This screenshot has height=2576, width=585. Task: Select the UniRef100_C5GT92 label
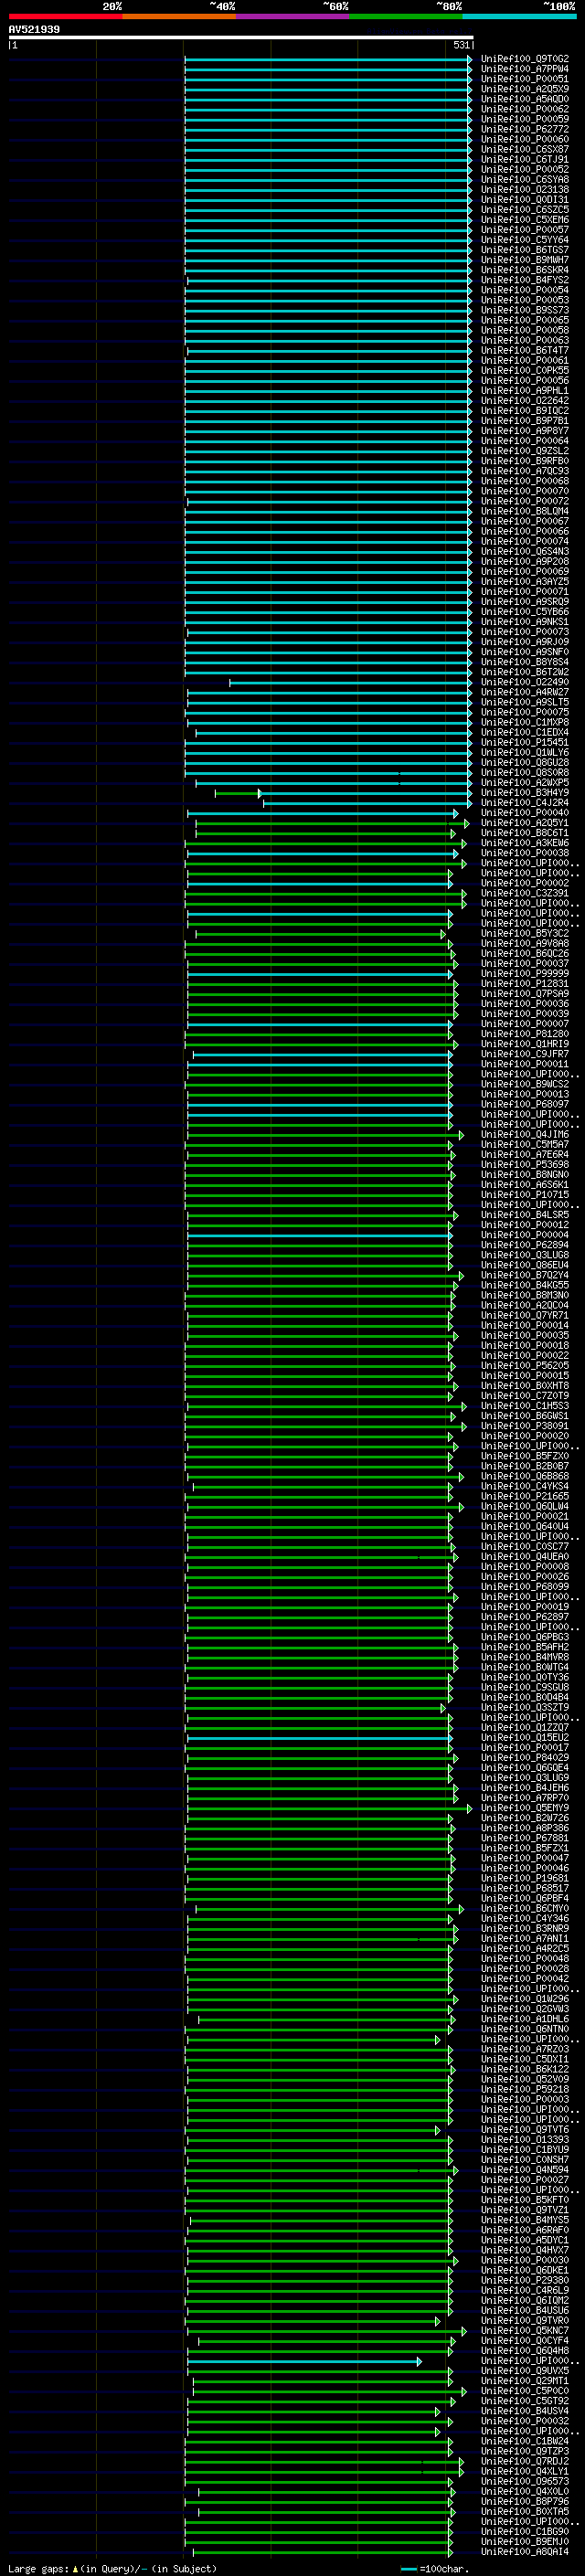point(525,2401)
